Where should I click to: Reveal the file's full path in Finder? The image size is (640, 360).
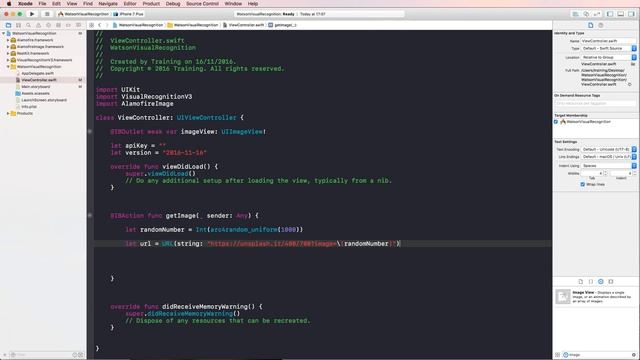click(x=630, y=84)
